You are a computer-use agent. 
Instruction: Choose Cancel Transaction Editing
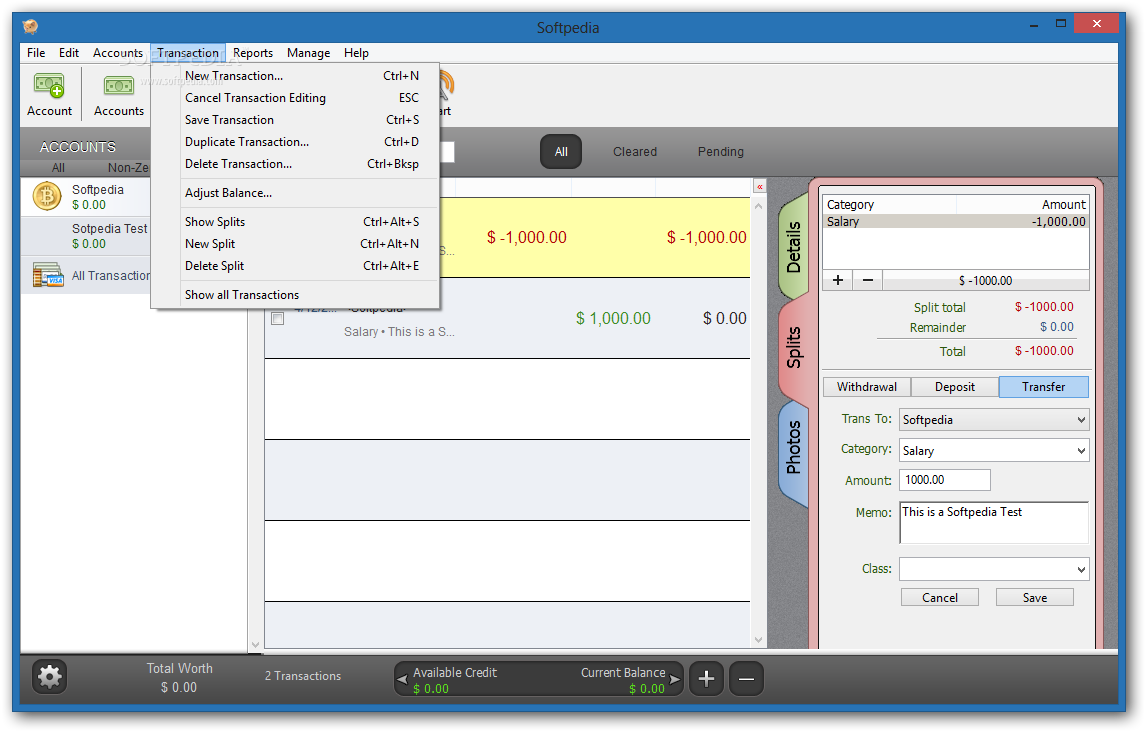(295, 98)
